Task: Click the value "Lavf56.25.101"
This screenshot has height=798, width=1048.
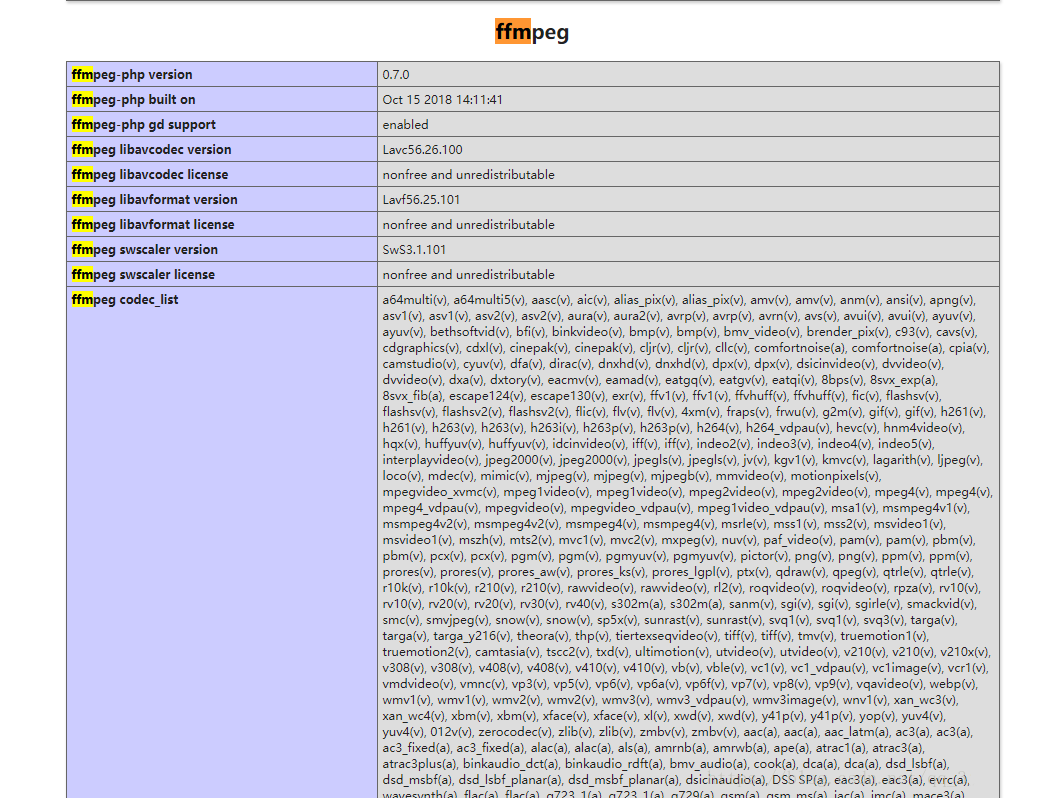Action: (x=421, y=200)
